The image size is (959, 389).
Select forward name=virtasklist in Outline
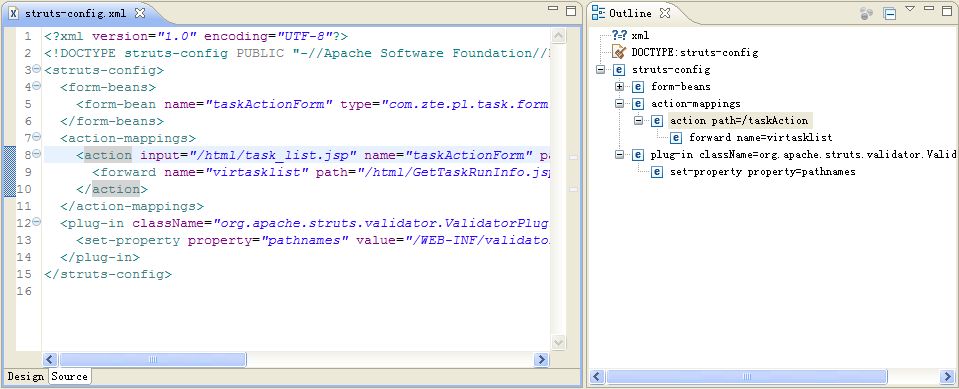pyautogui.click(x=760, y=138)
